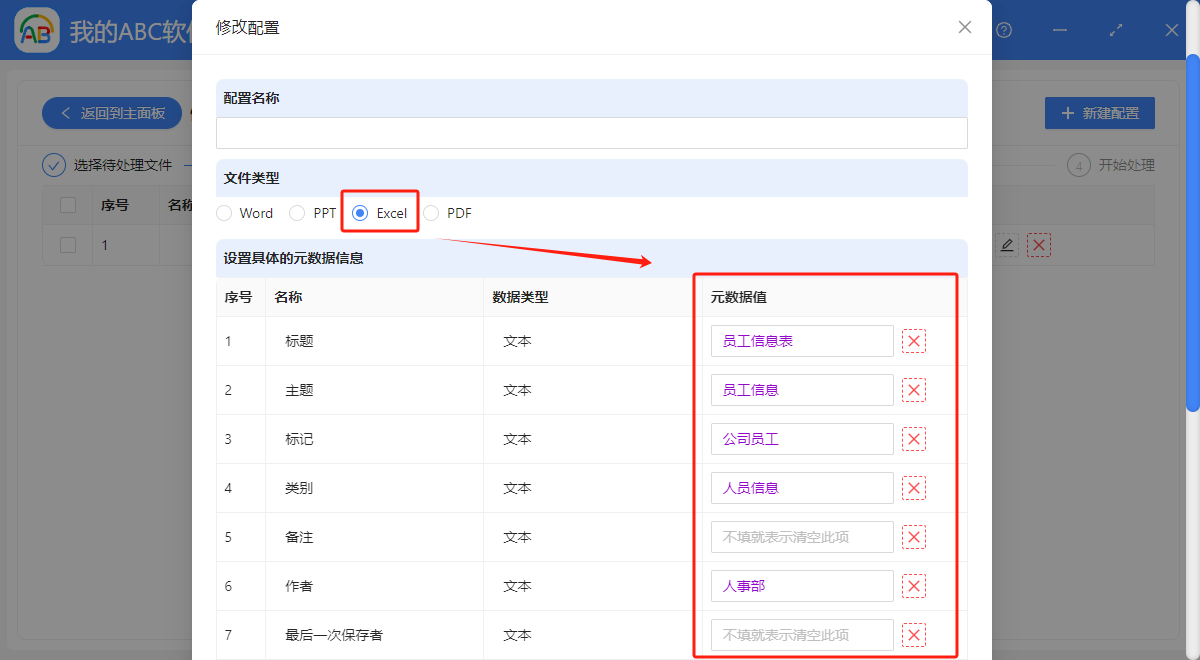Click the red X icon in 备注 row

click(913, 537)
